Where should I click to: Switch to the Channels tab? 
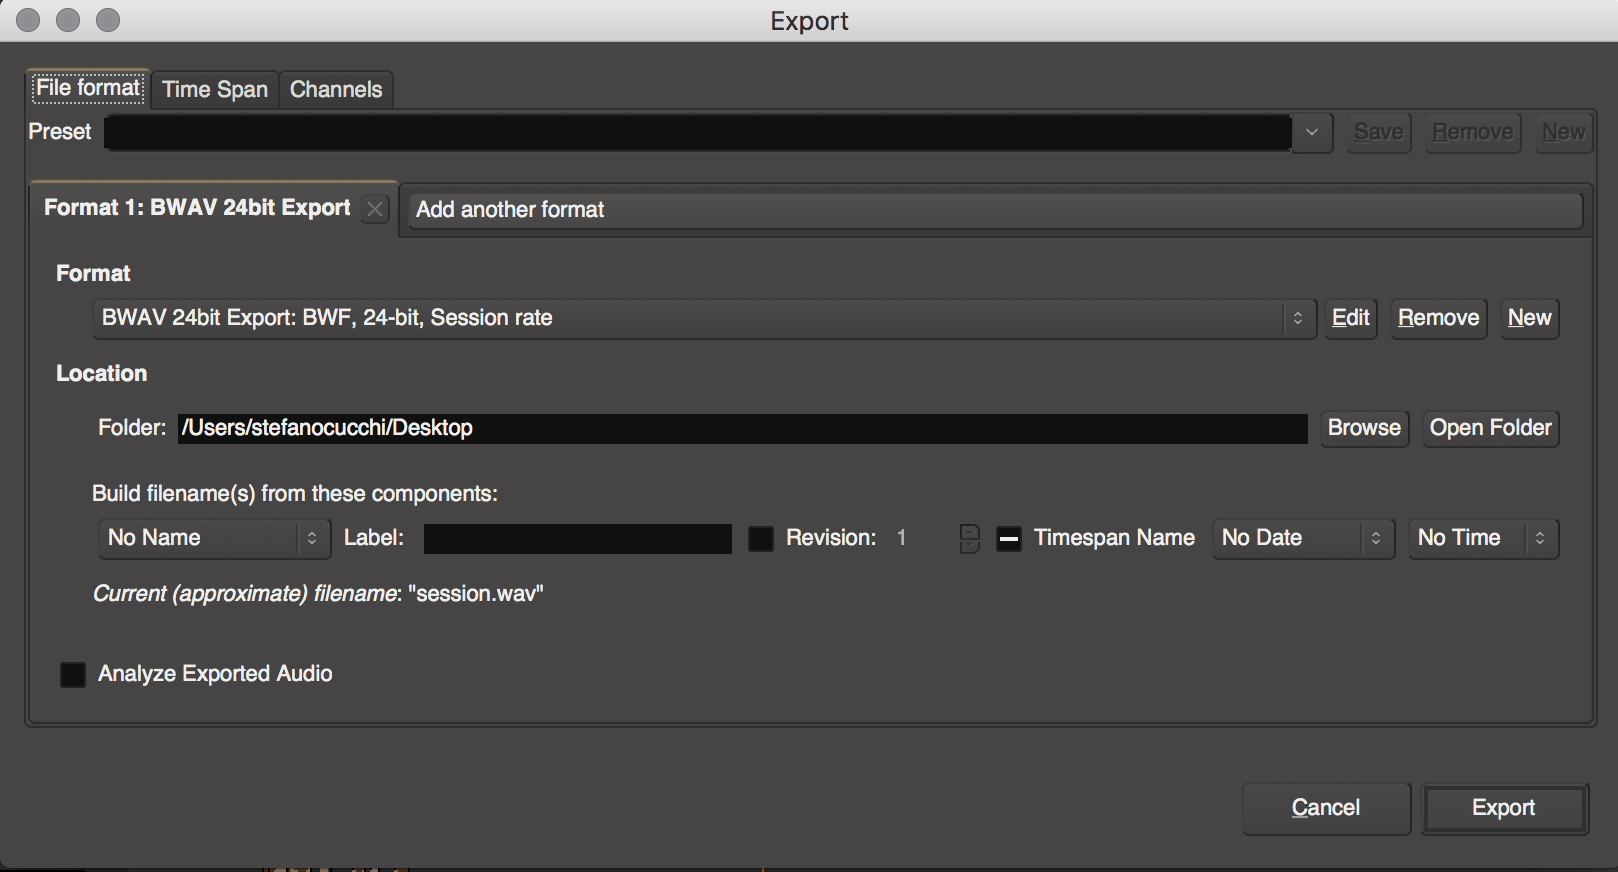pyautogui.click(x=336, y=89)
